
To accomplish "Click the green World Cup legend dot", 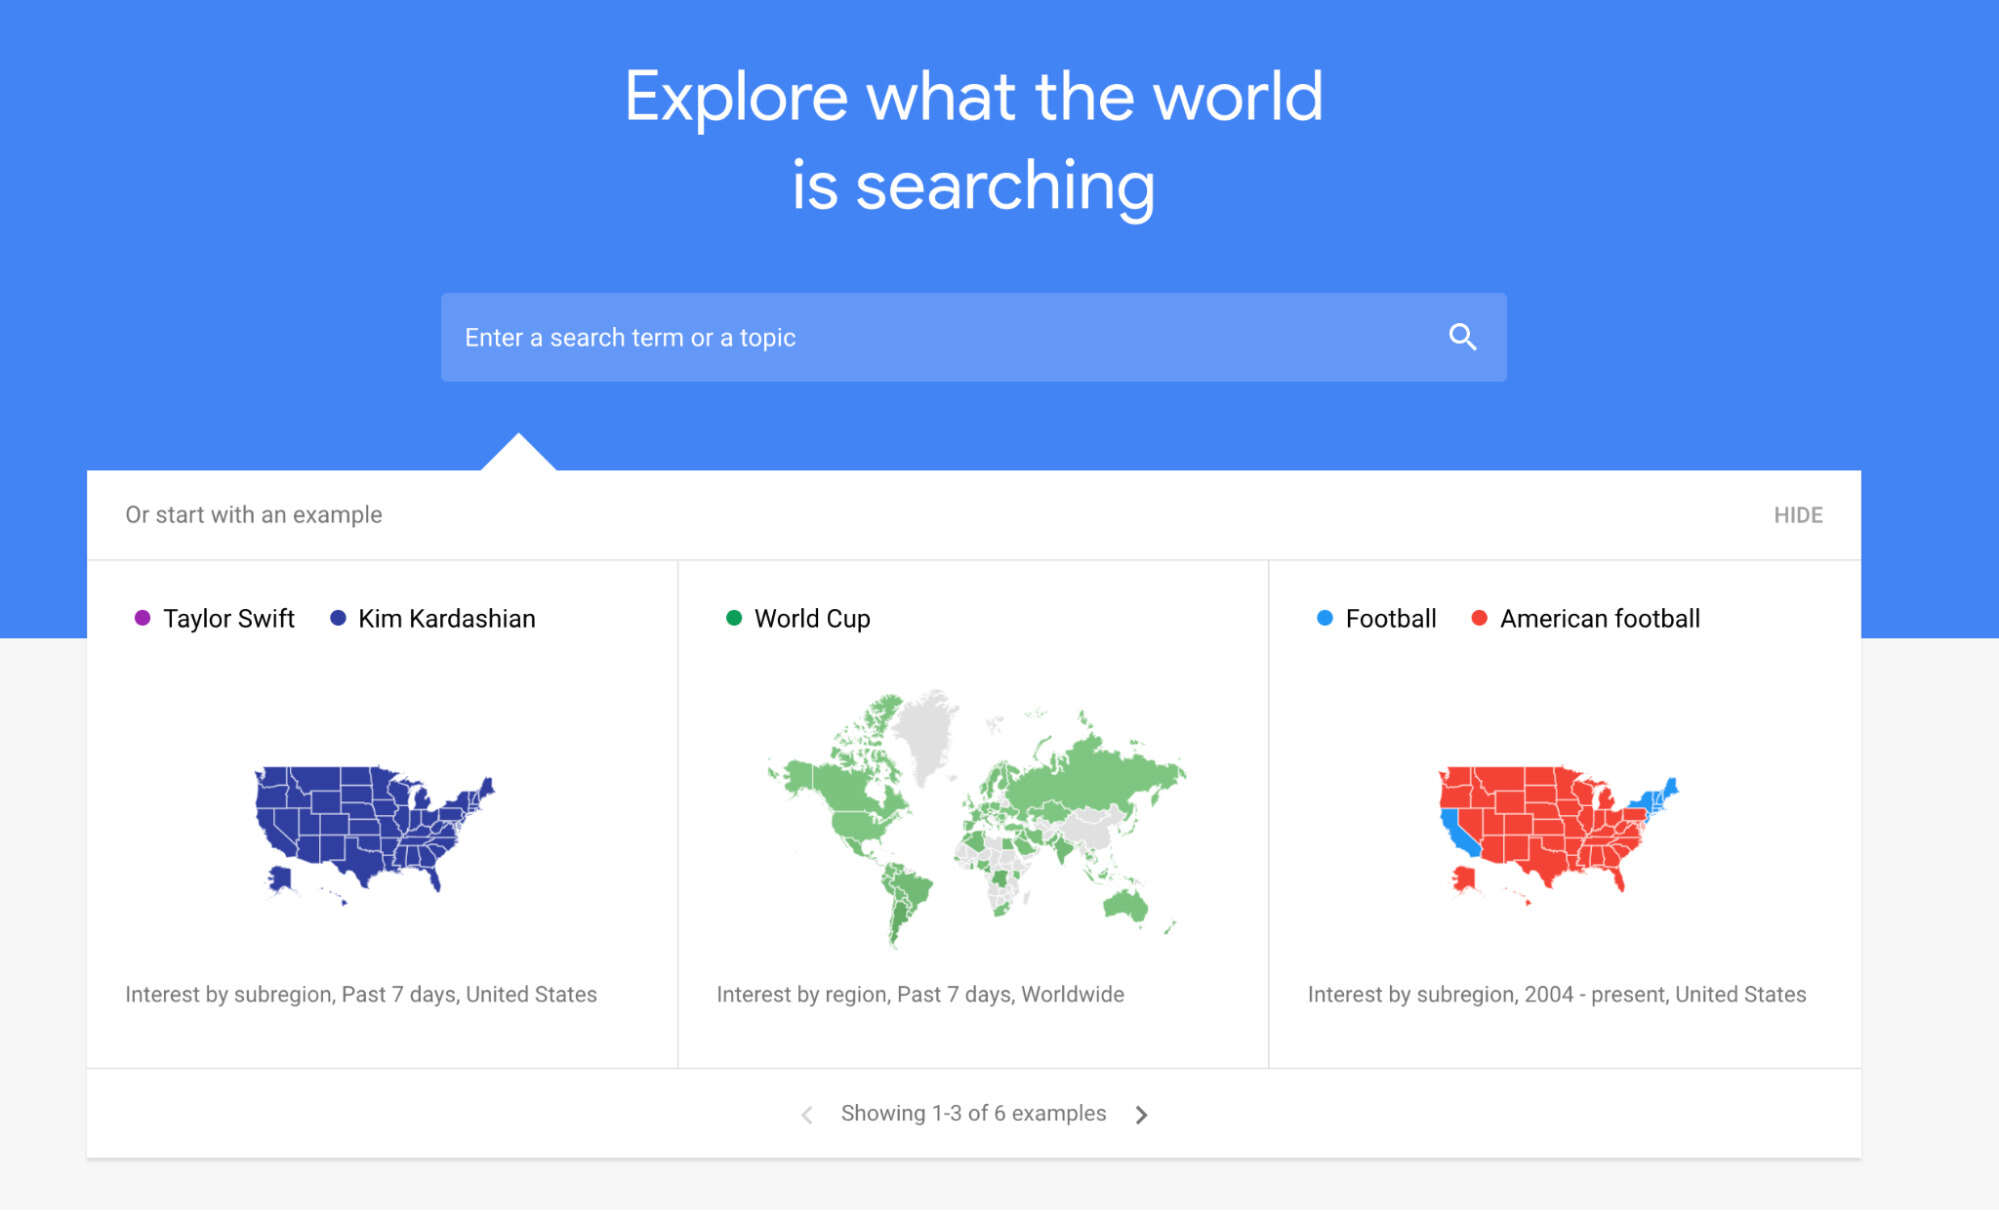I will 734,618.
